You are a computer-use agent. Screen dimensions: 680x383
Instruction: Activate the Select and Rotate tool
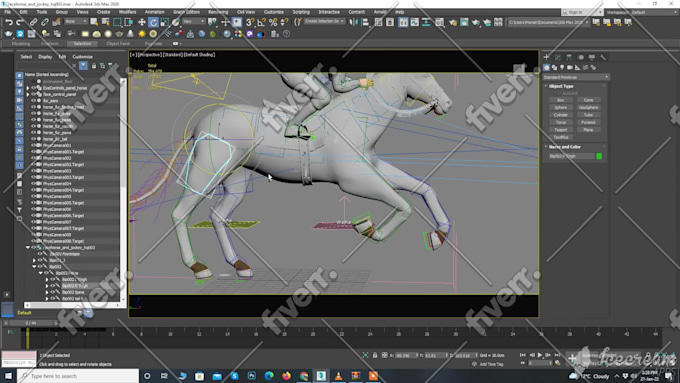(x=153, y=22)
